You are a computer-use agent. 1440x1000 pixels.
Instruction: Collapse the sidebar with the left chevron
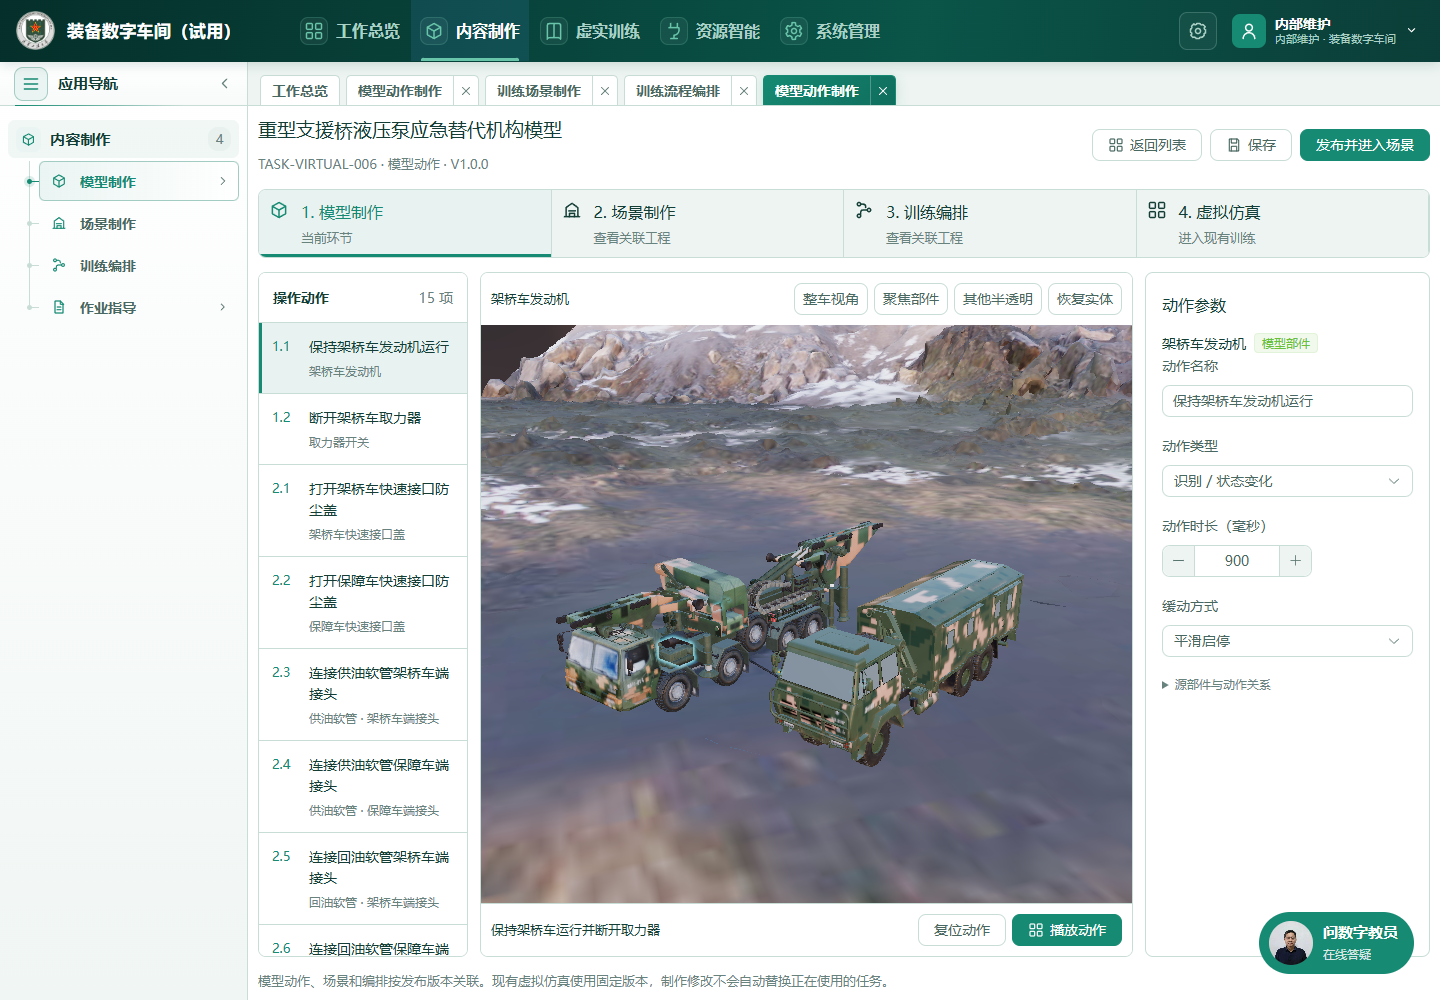coord(225,84)
